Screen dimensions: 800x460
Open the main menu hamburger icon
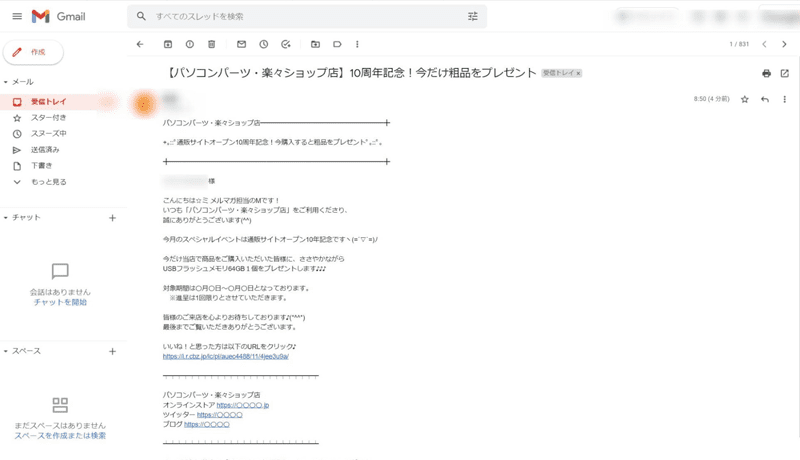point(17,16)
